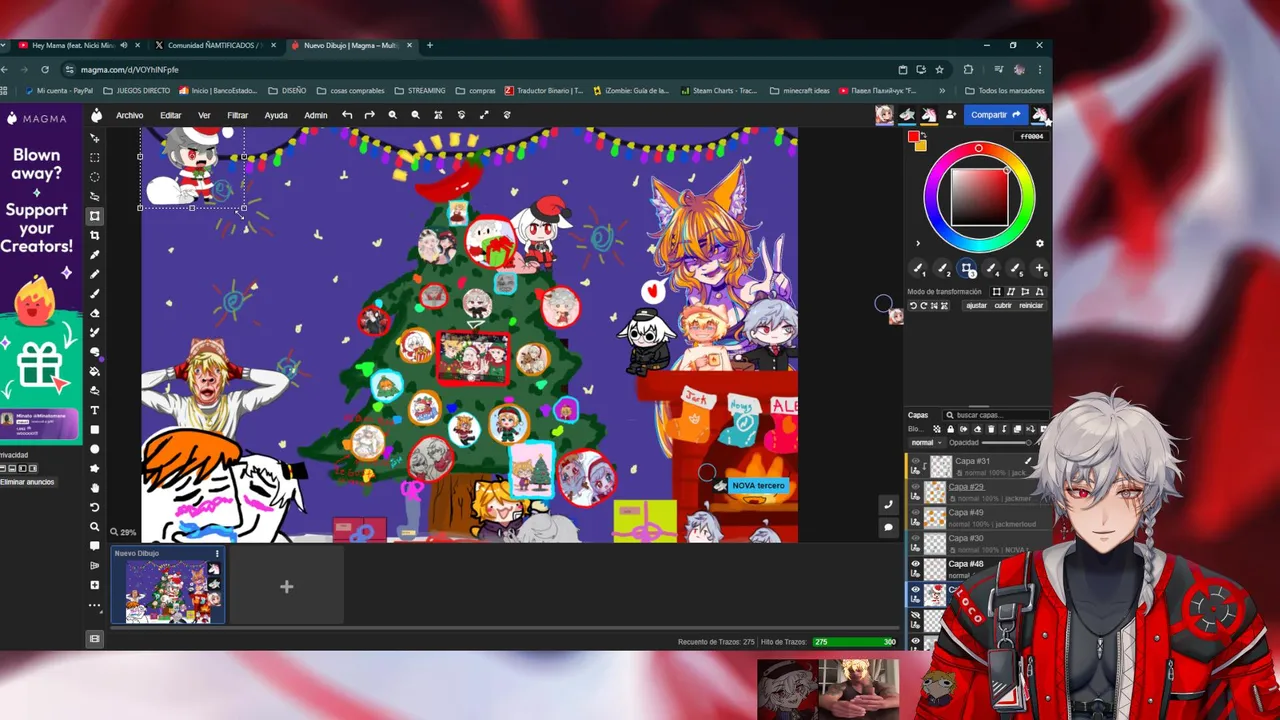1280x720 pixels.
Task: Add a new drawing page with plus
Action: click(x=286, y=587)
